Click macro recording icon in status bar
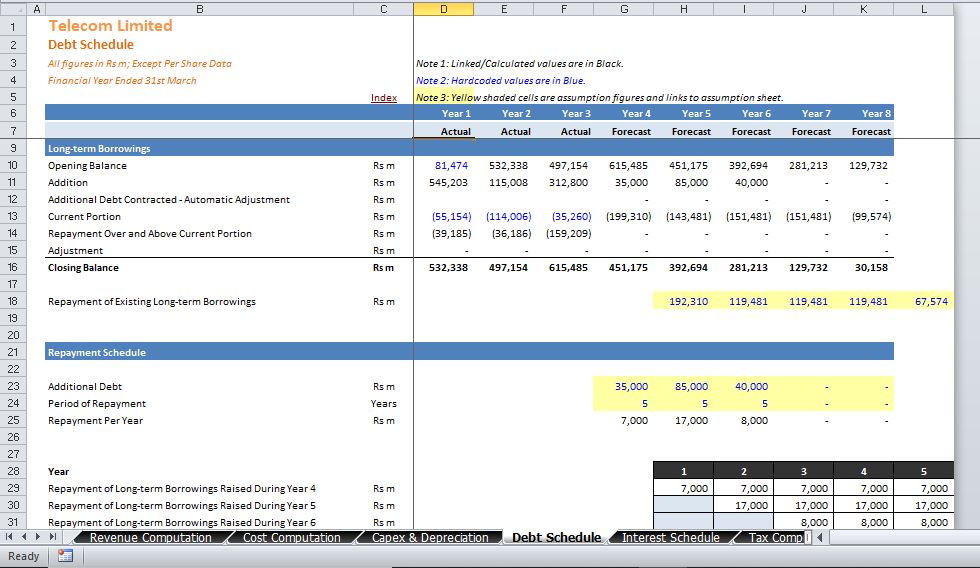980x568 pixels. point(65,556)
